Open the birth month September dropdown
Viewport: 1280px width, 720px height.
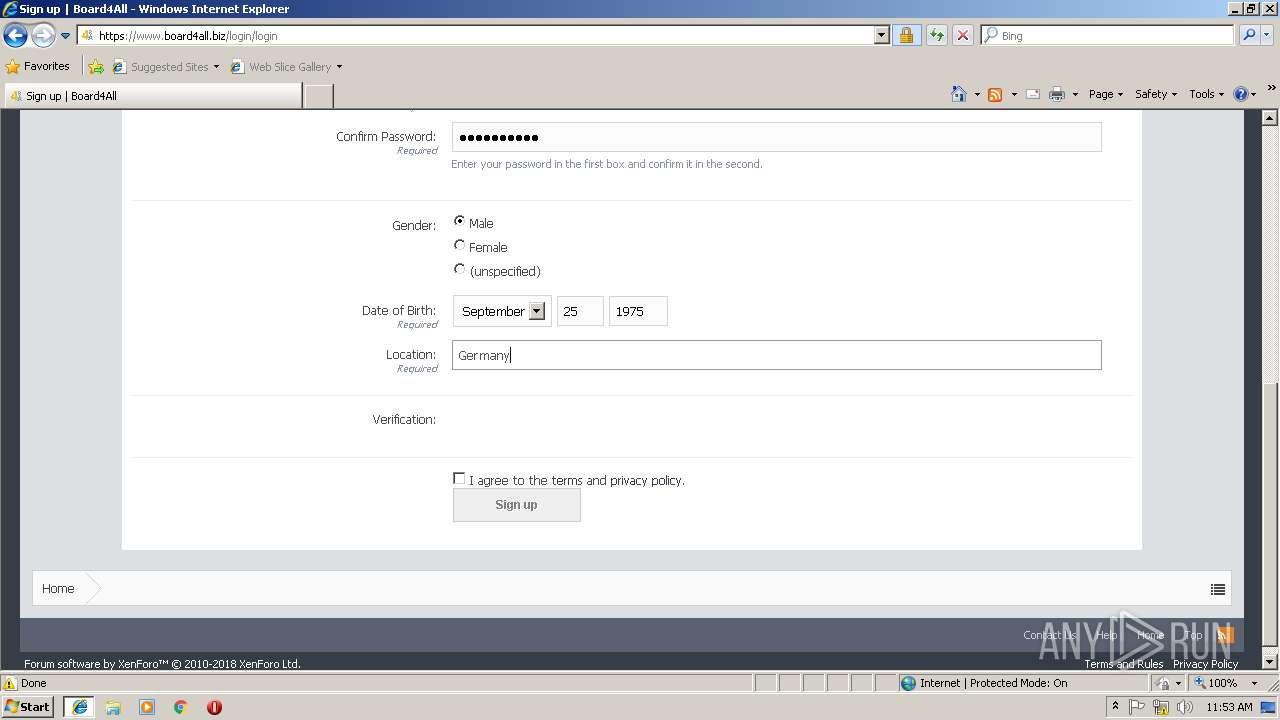tap(502, 311)
